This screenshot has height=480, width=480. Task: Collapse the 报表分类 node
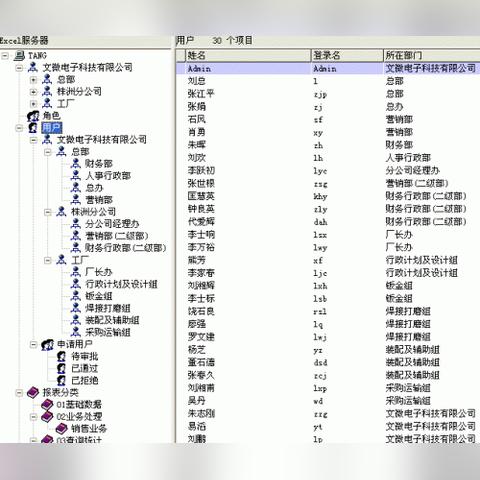point(19,392)
